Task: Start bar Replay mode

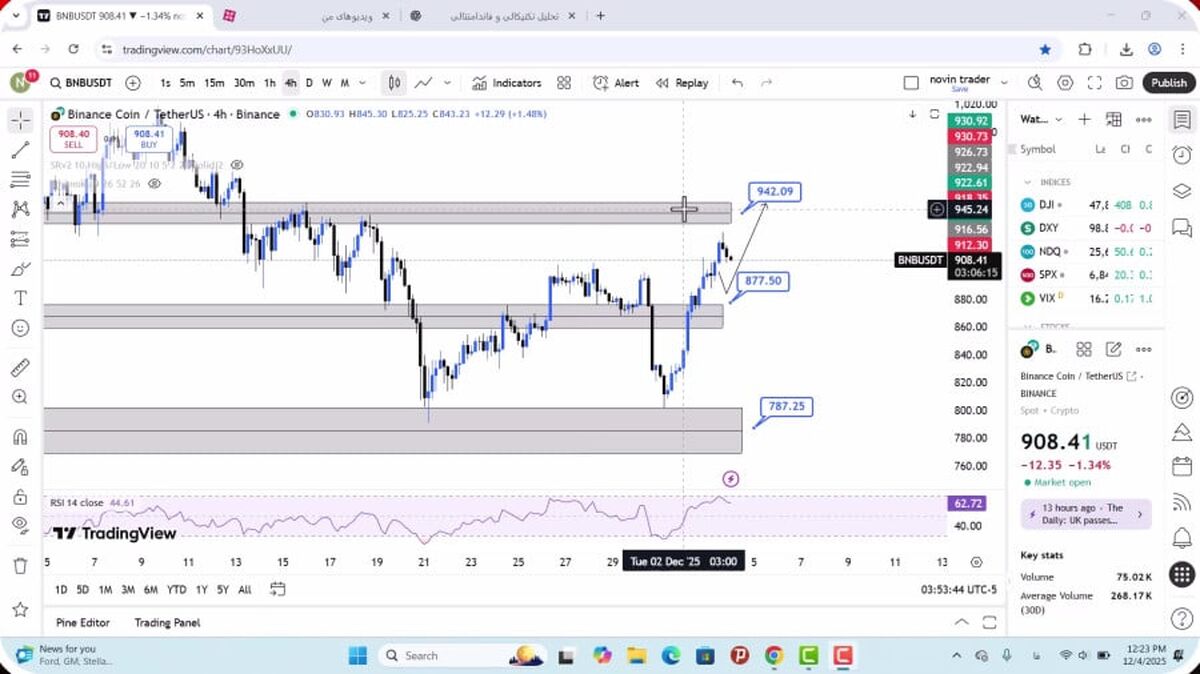Action: [x=682, y=83]
